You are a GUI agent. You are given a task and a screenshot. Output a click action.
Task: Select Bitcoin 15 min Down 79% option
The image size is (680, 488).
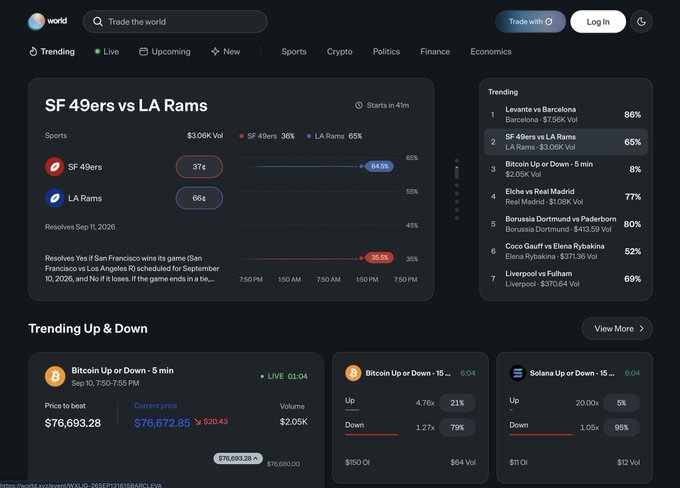point(457,428)
